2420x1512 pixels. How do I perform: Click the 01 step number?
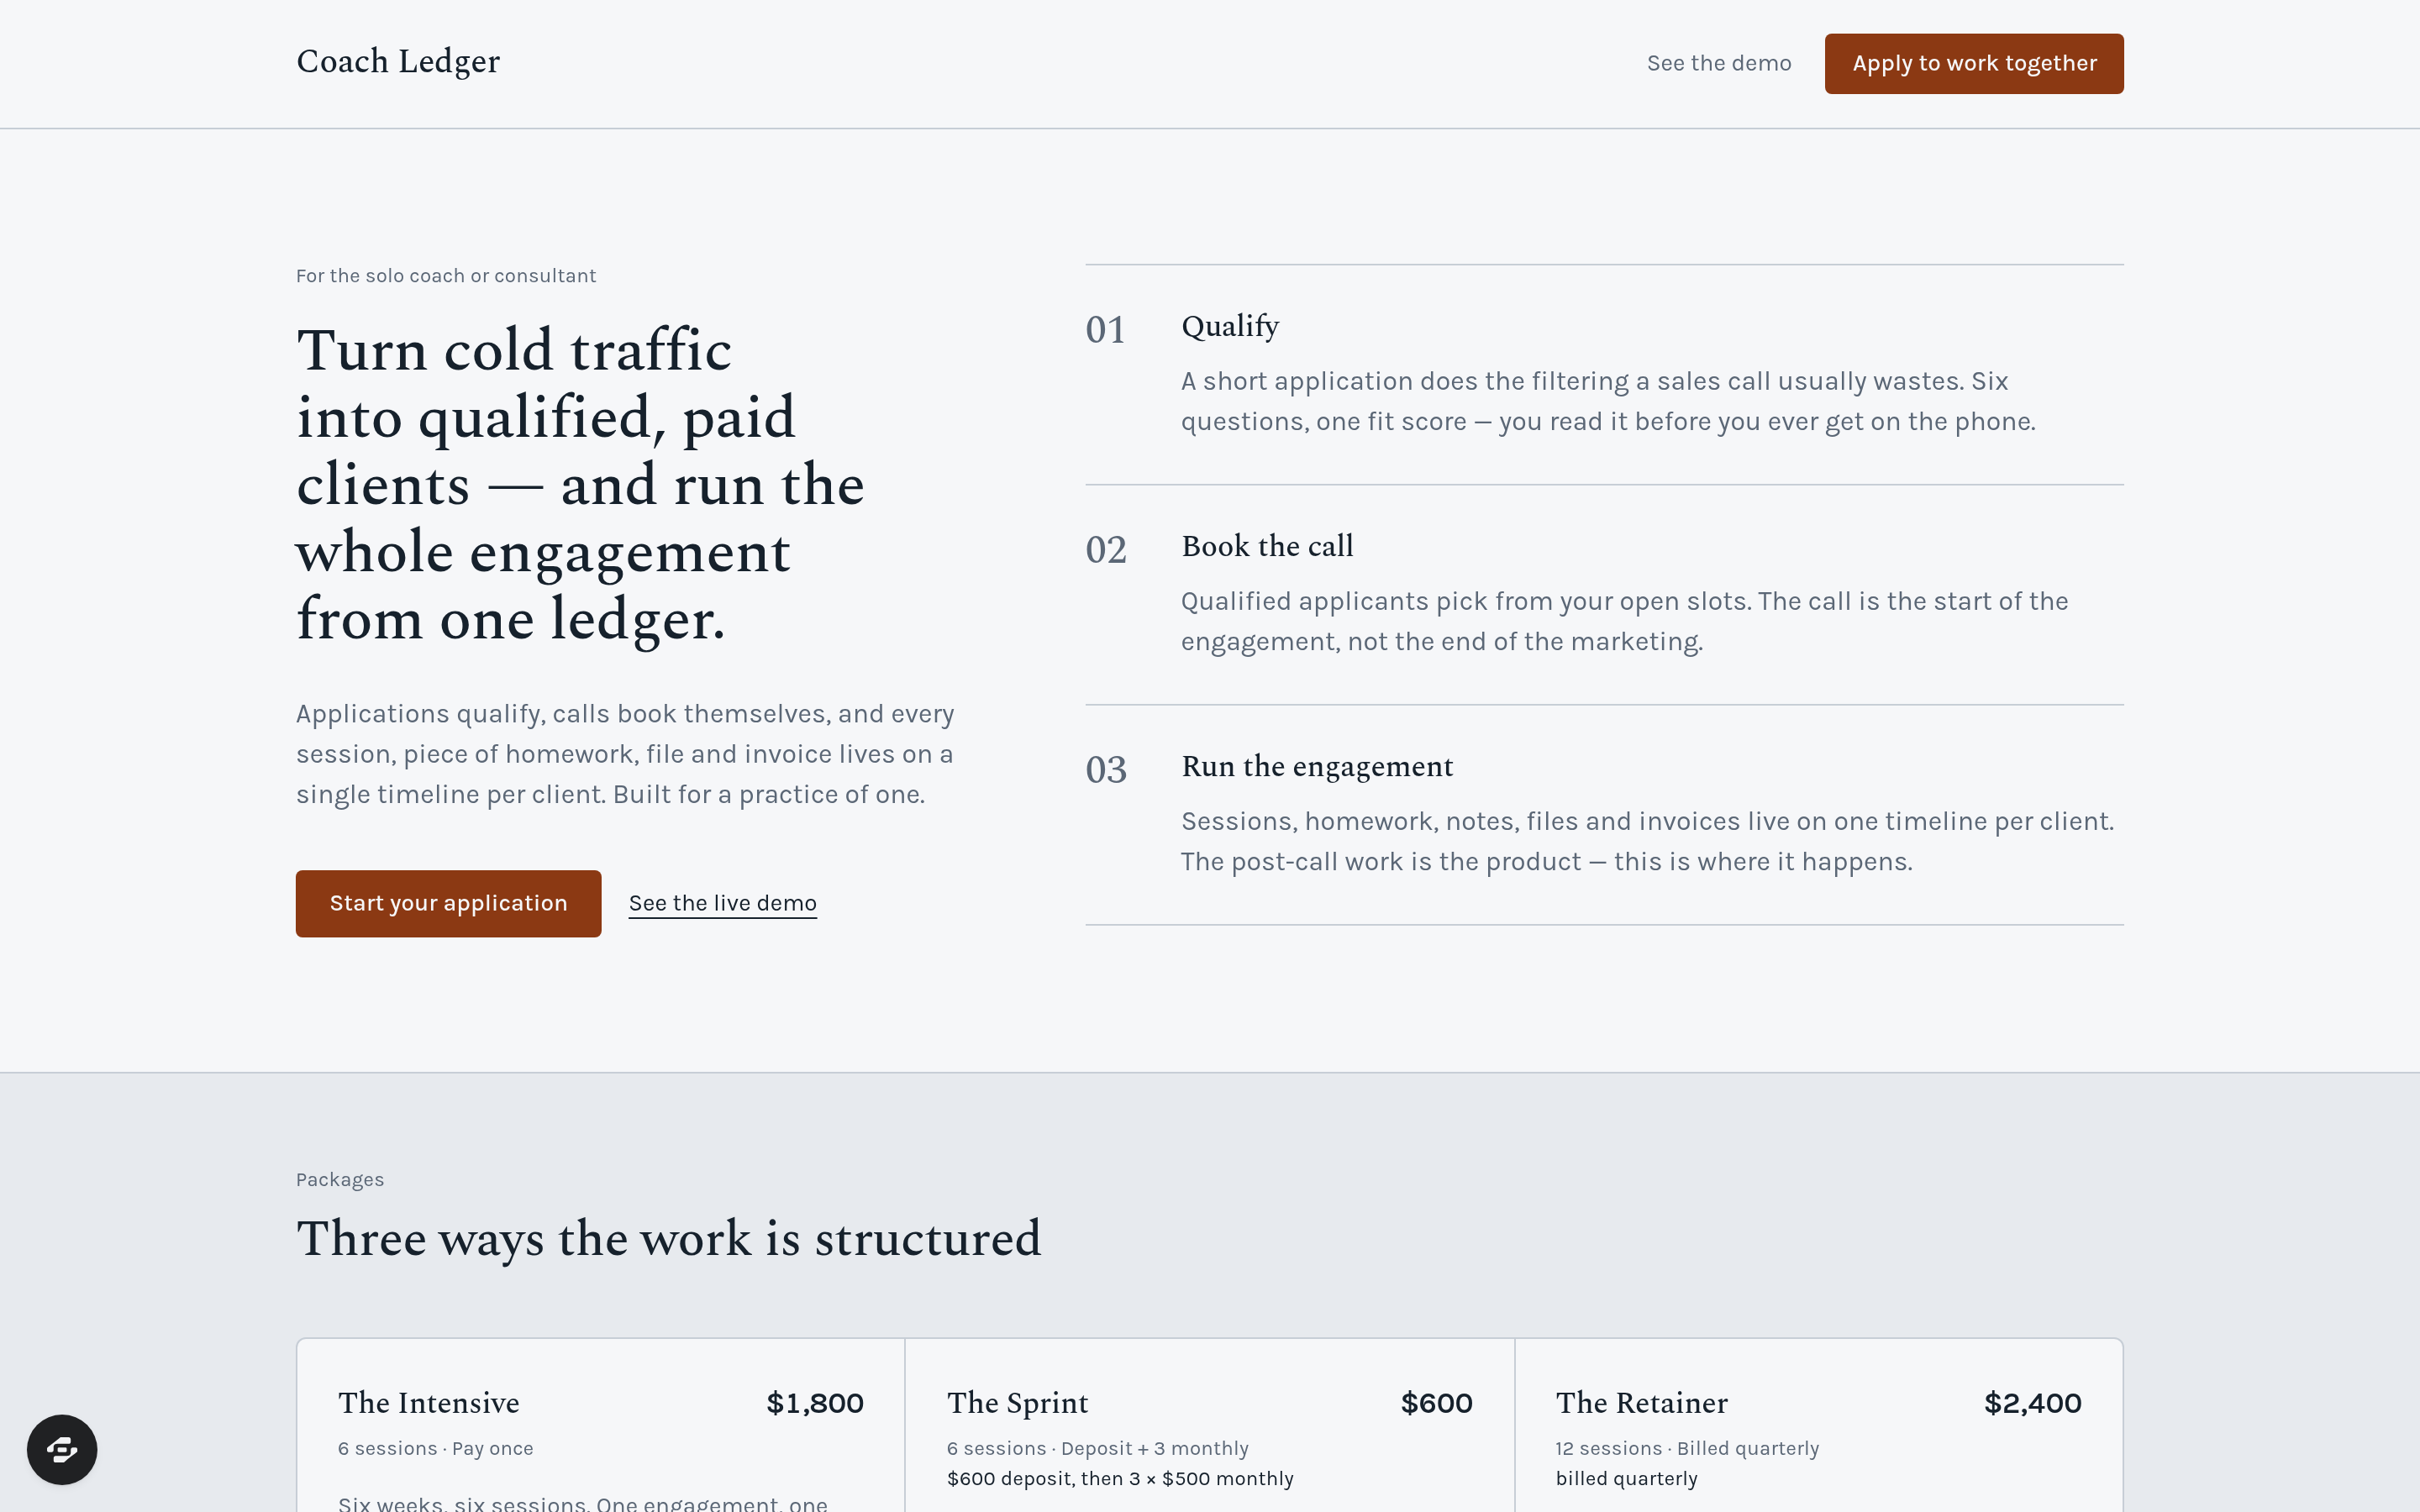point(1105,330)
